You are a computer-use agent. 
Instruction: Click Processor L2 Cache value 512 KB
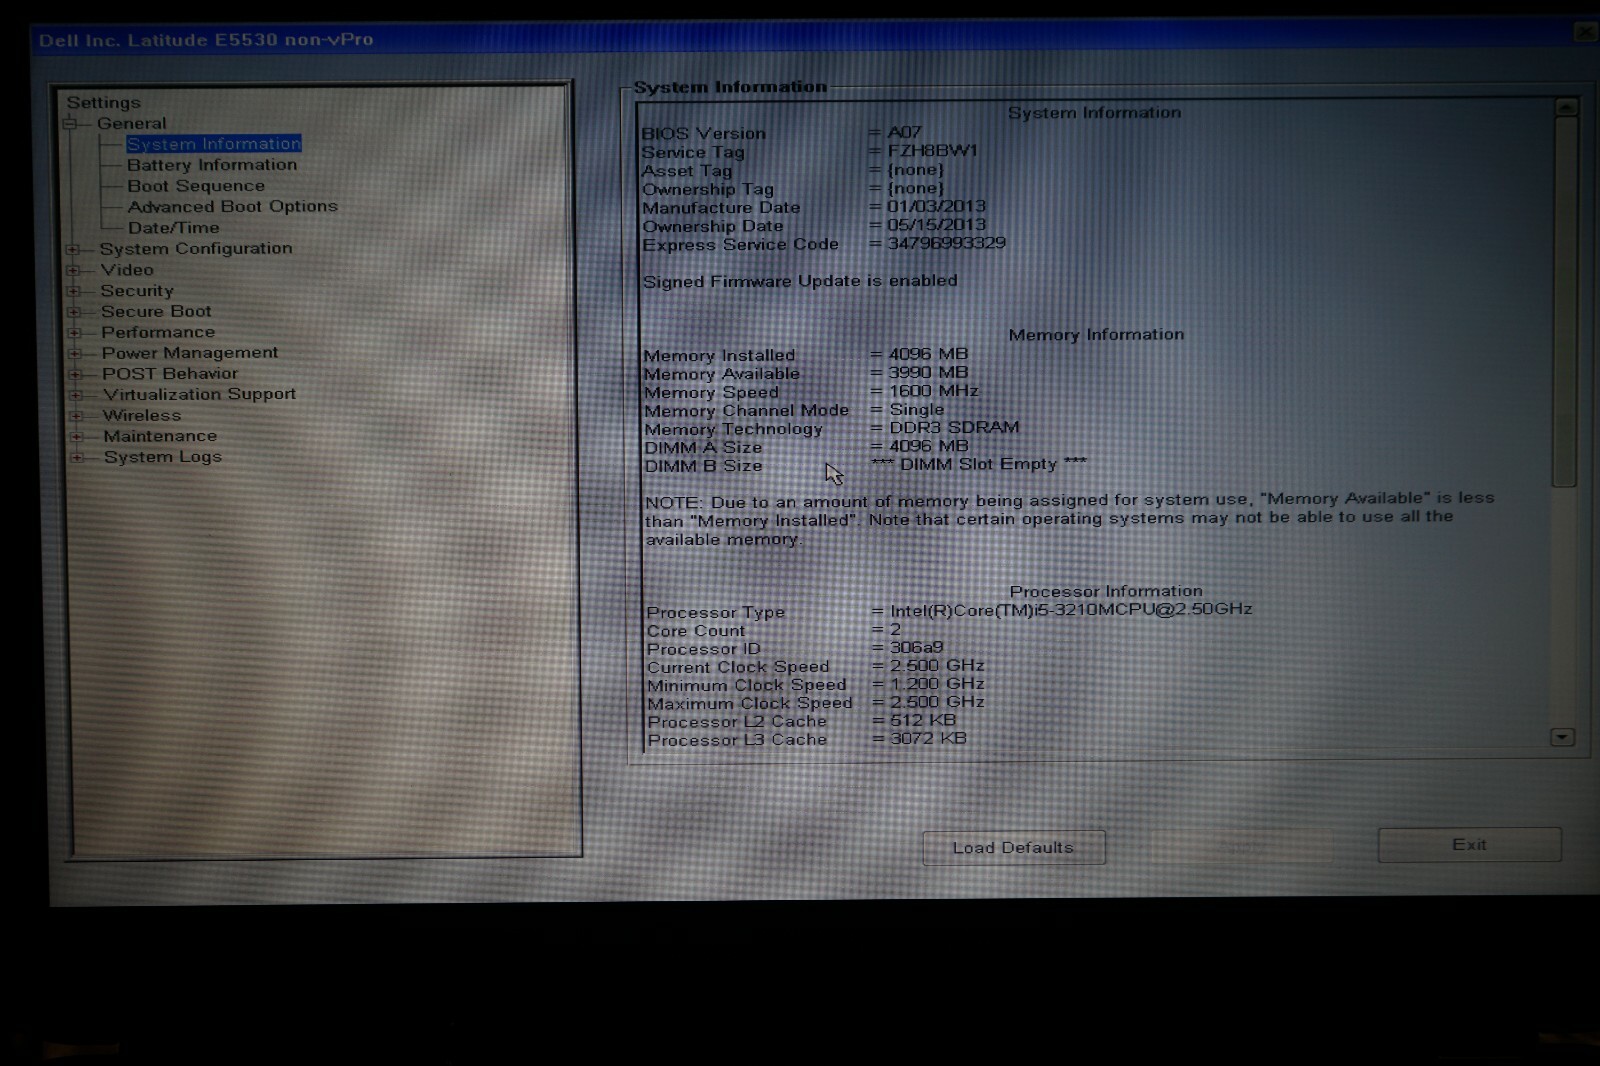coord(923,720)
